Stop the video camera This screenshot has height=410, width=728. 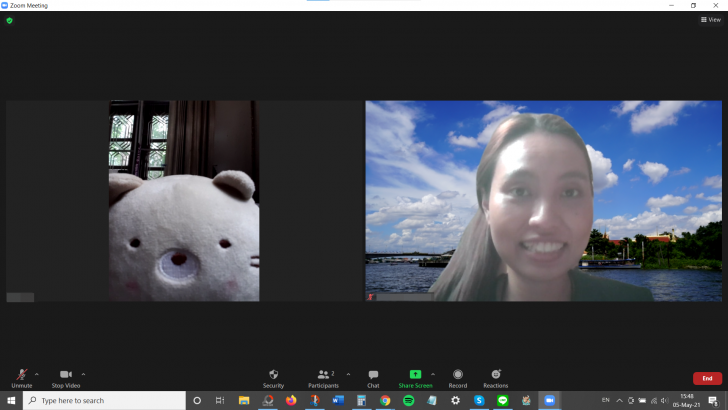pos(66,378)
